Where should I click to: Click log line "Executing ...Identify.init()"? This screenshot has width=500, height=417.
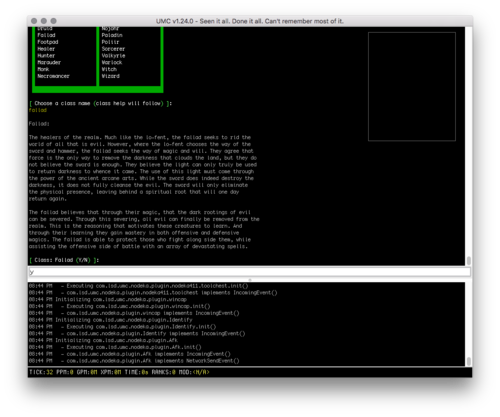click(122, 327)
